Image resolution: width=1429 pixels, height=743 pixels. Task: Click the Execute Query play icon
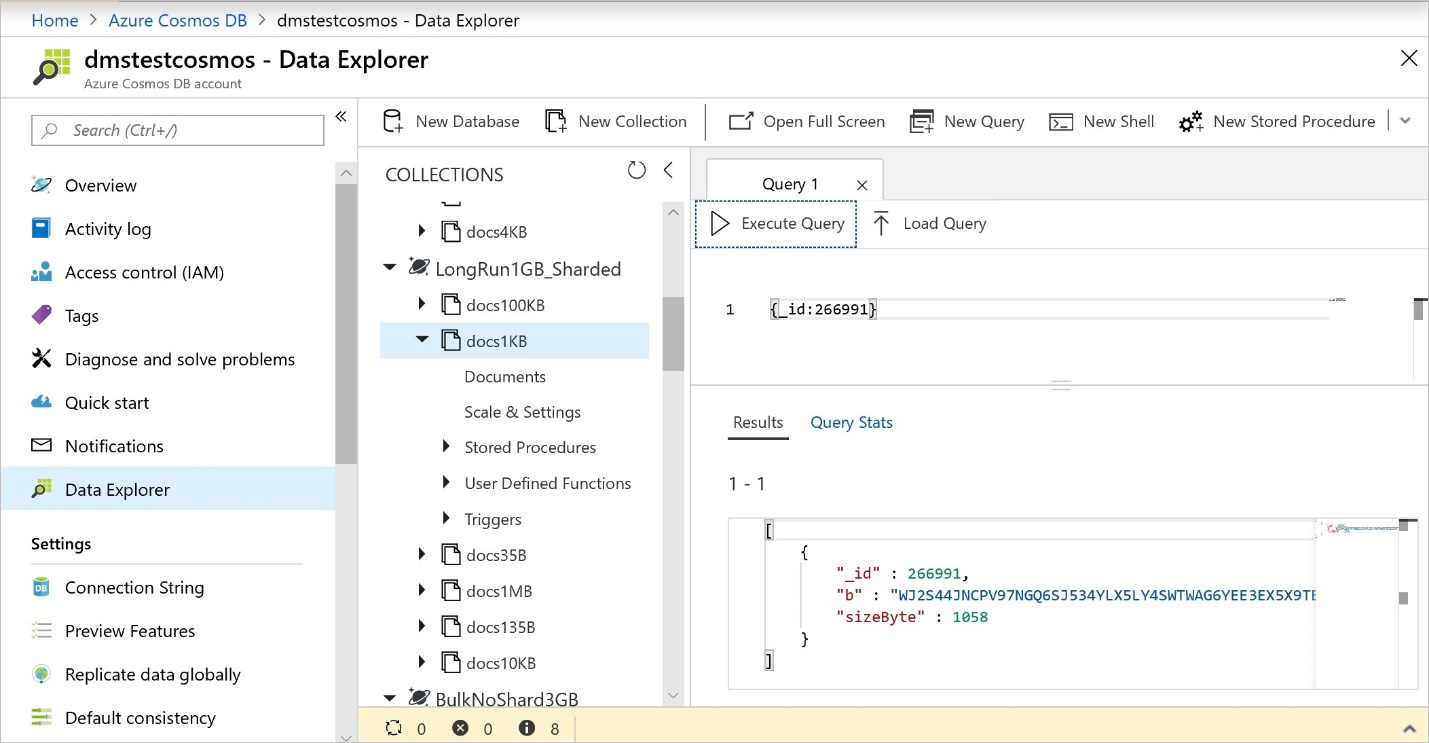(x=719, y=223)
